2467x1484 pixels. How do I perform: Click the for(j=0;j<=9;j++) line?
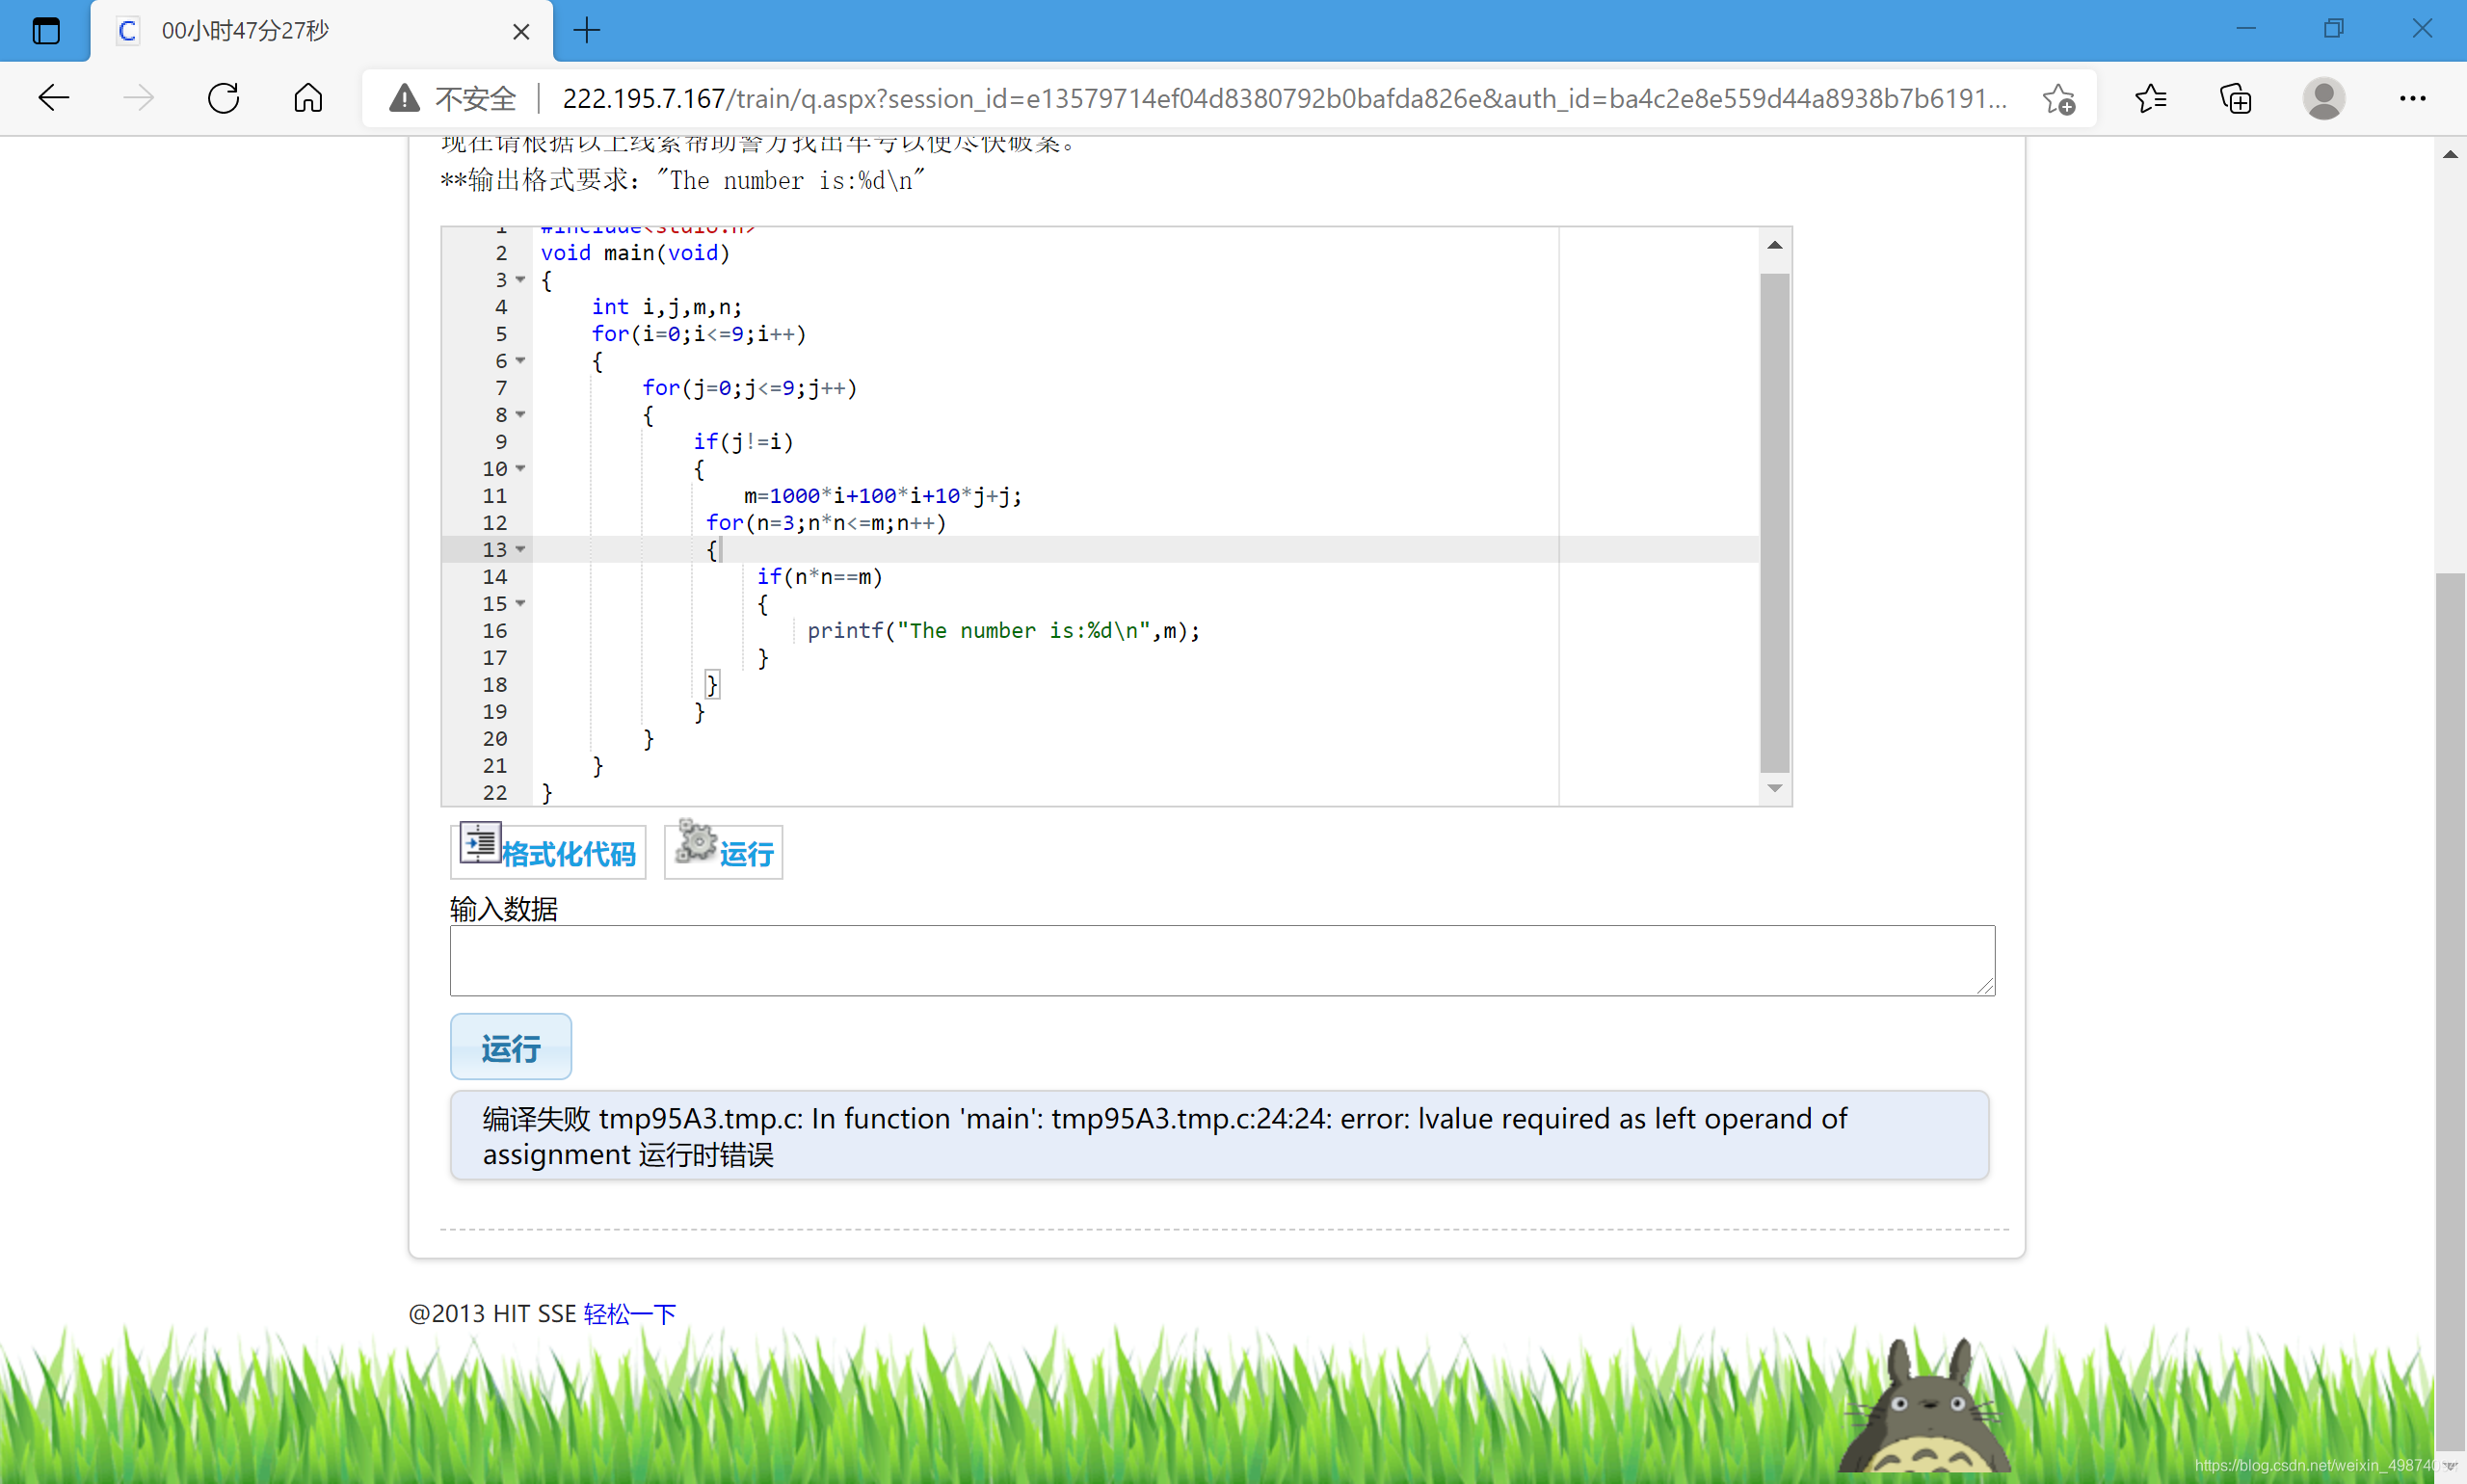pyautogui.click(x=750, y=388)
